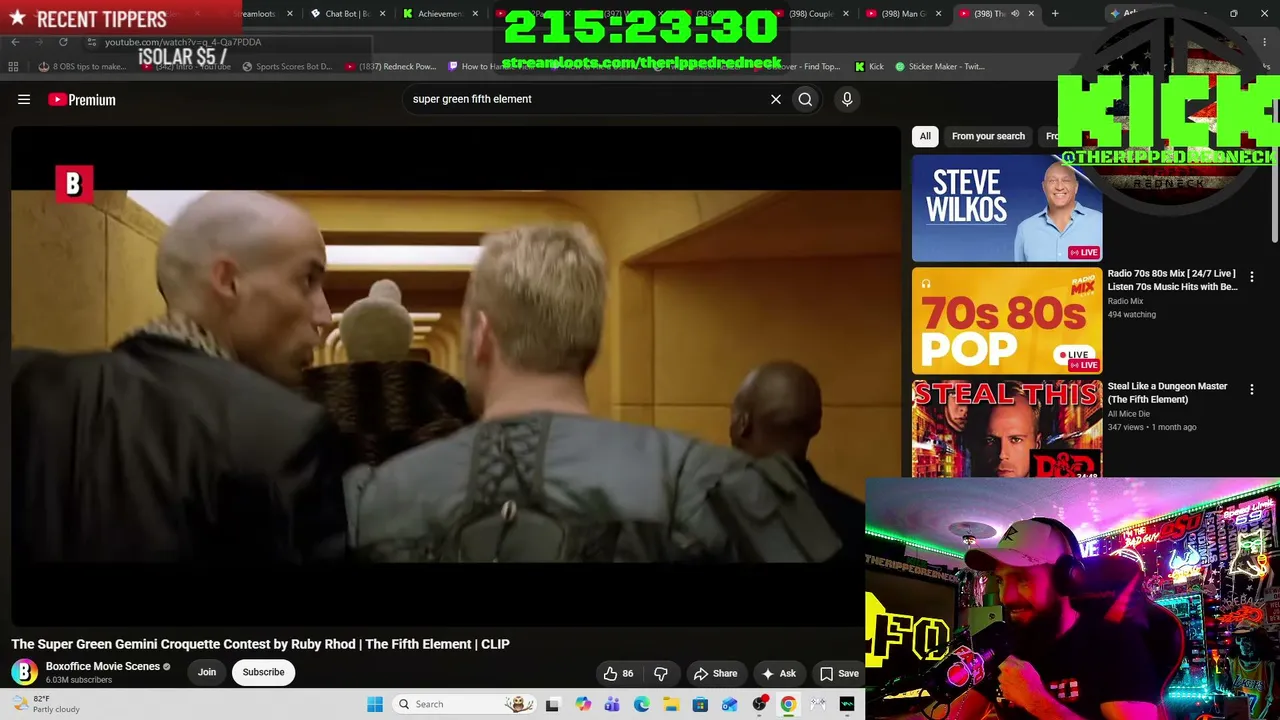Open the YouTube guide hamburger menu
Screen dimensions: 1280x720
tap(24, 99)
